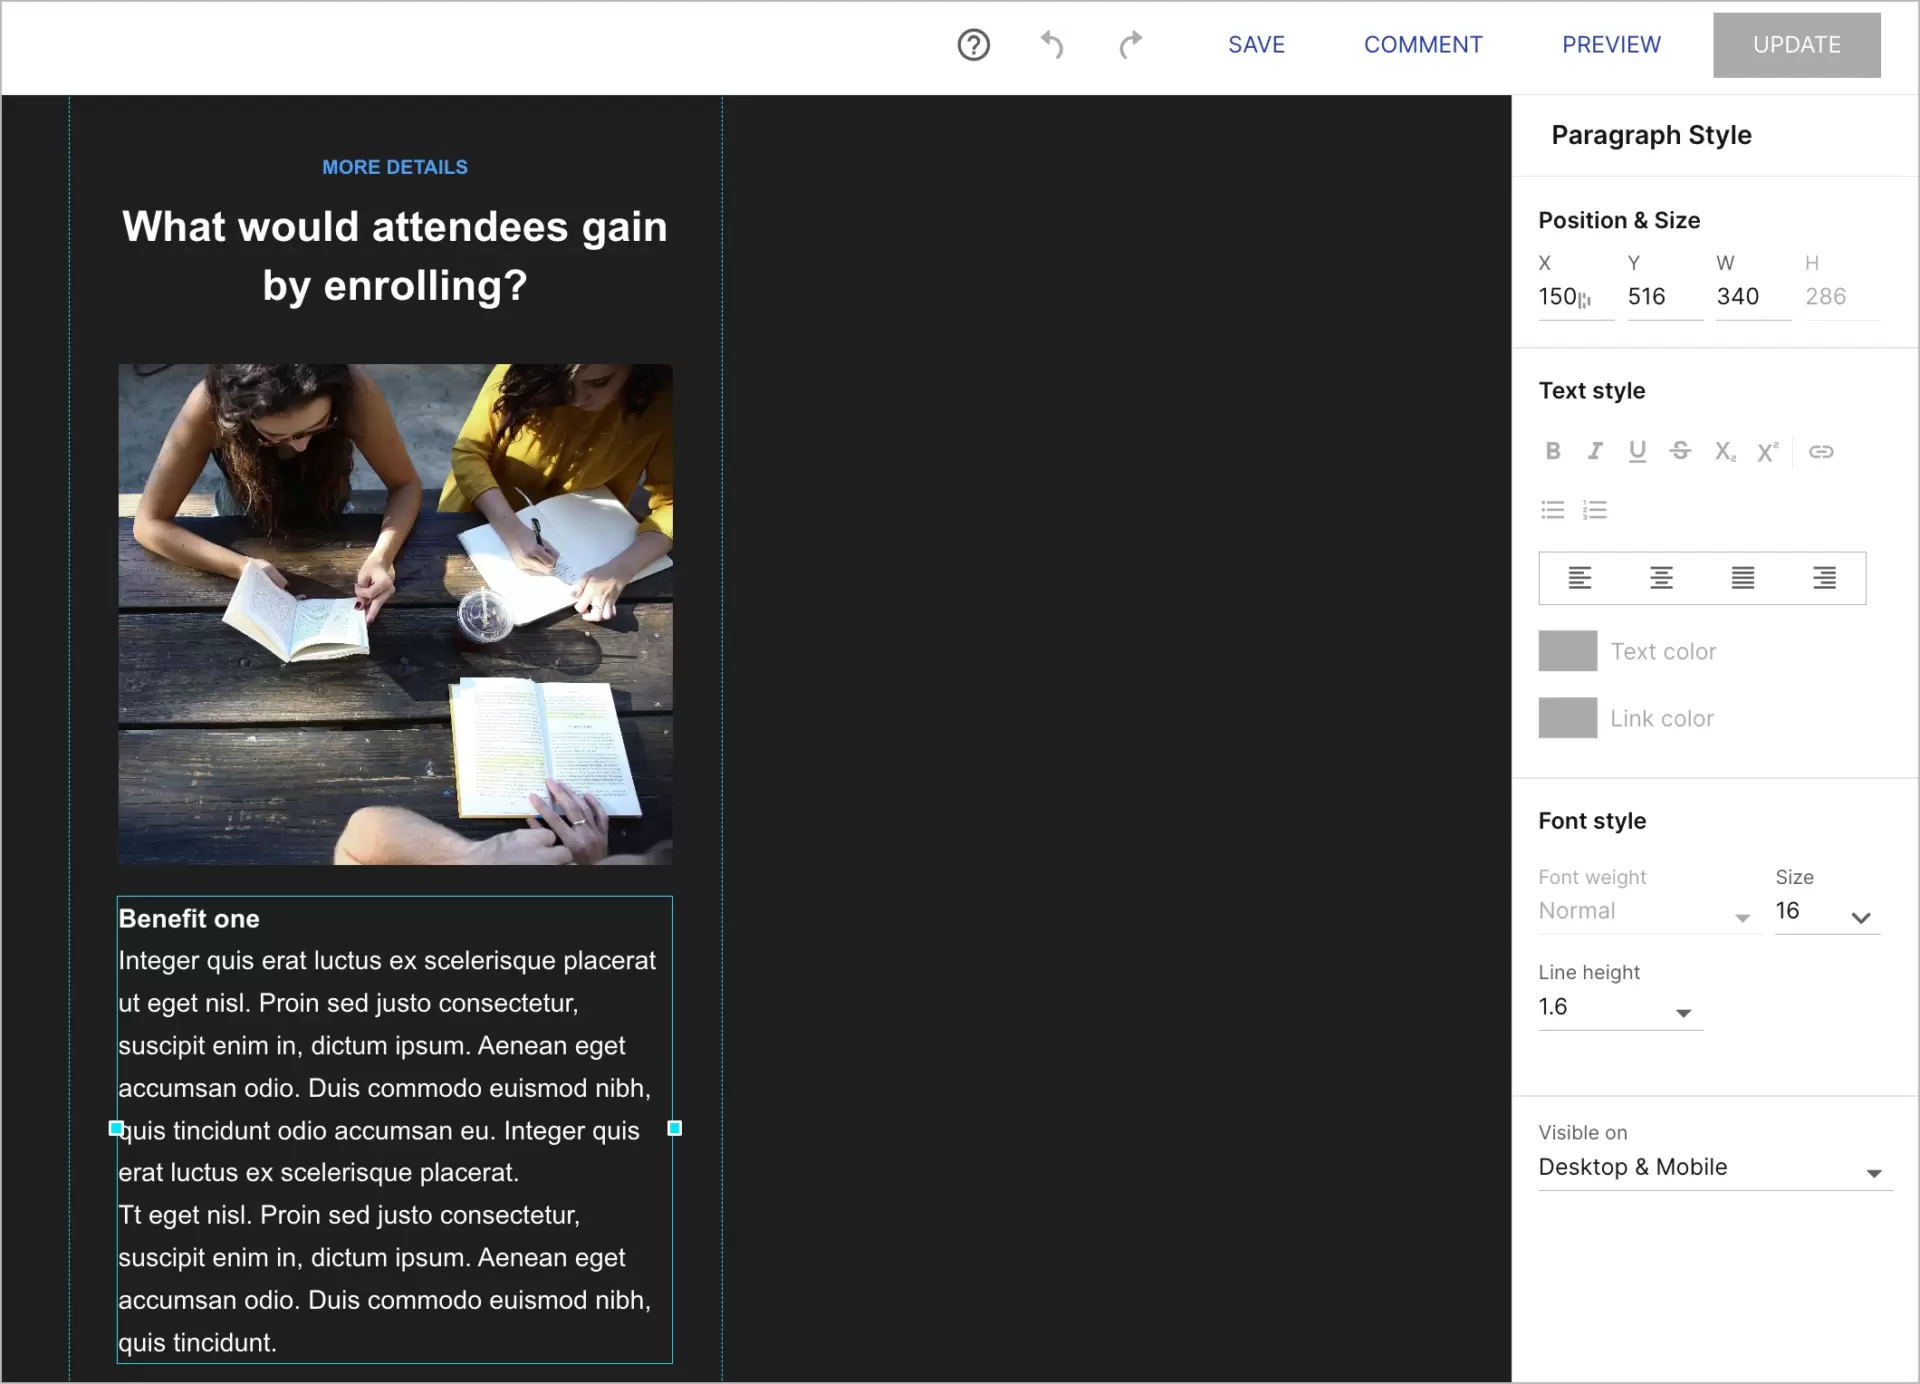This screenshot has height=1384, width=1920.
Task: Apply italic text style
Action: (1594, 451)
